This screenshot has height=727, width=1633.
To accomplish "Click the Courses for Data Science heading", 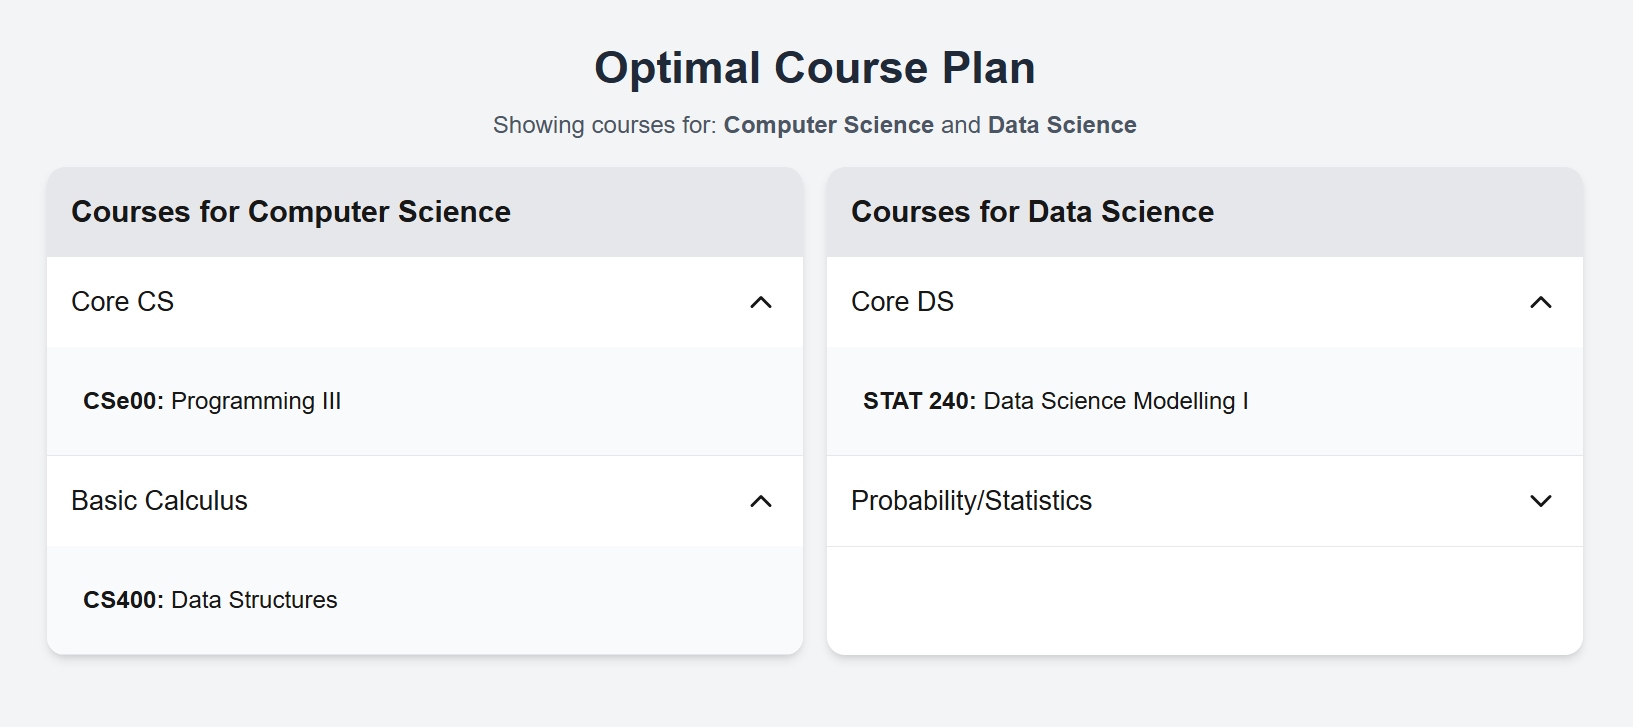I will coord(1032,212).
